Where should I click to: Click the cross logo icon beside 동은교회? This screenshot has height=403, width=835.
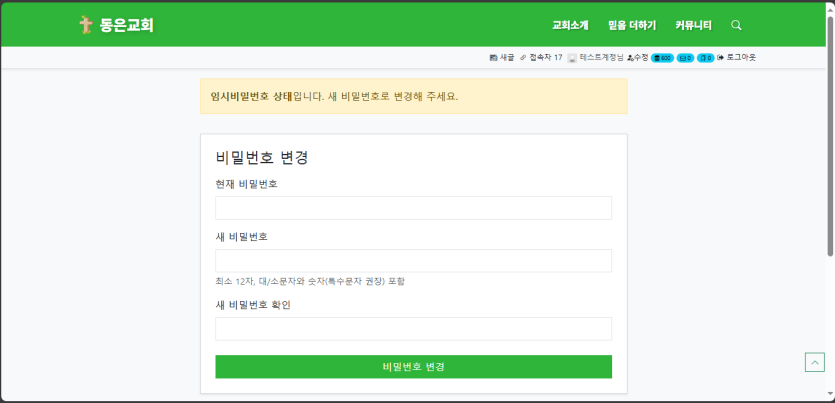[x=85, y=25]
